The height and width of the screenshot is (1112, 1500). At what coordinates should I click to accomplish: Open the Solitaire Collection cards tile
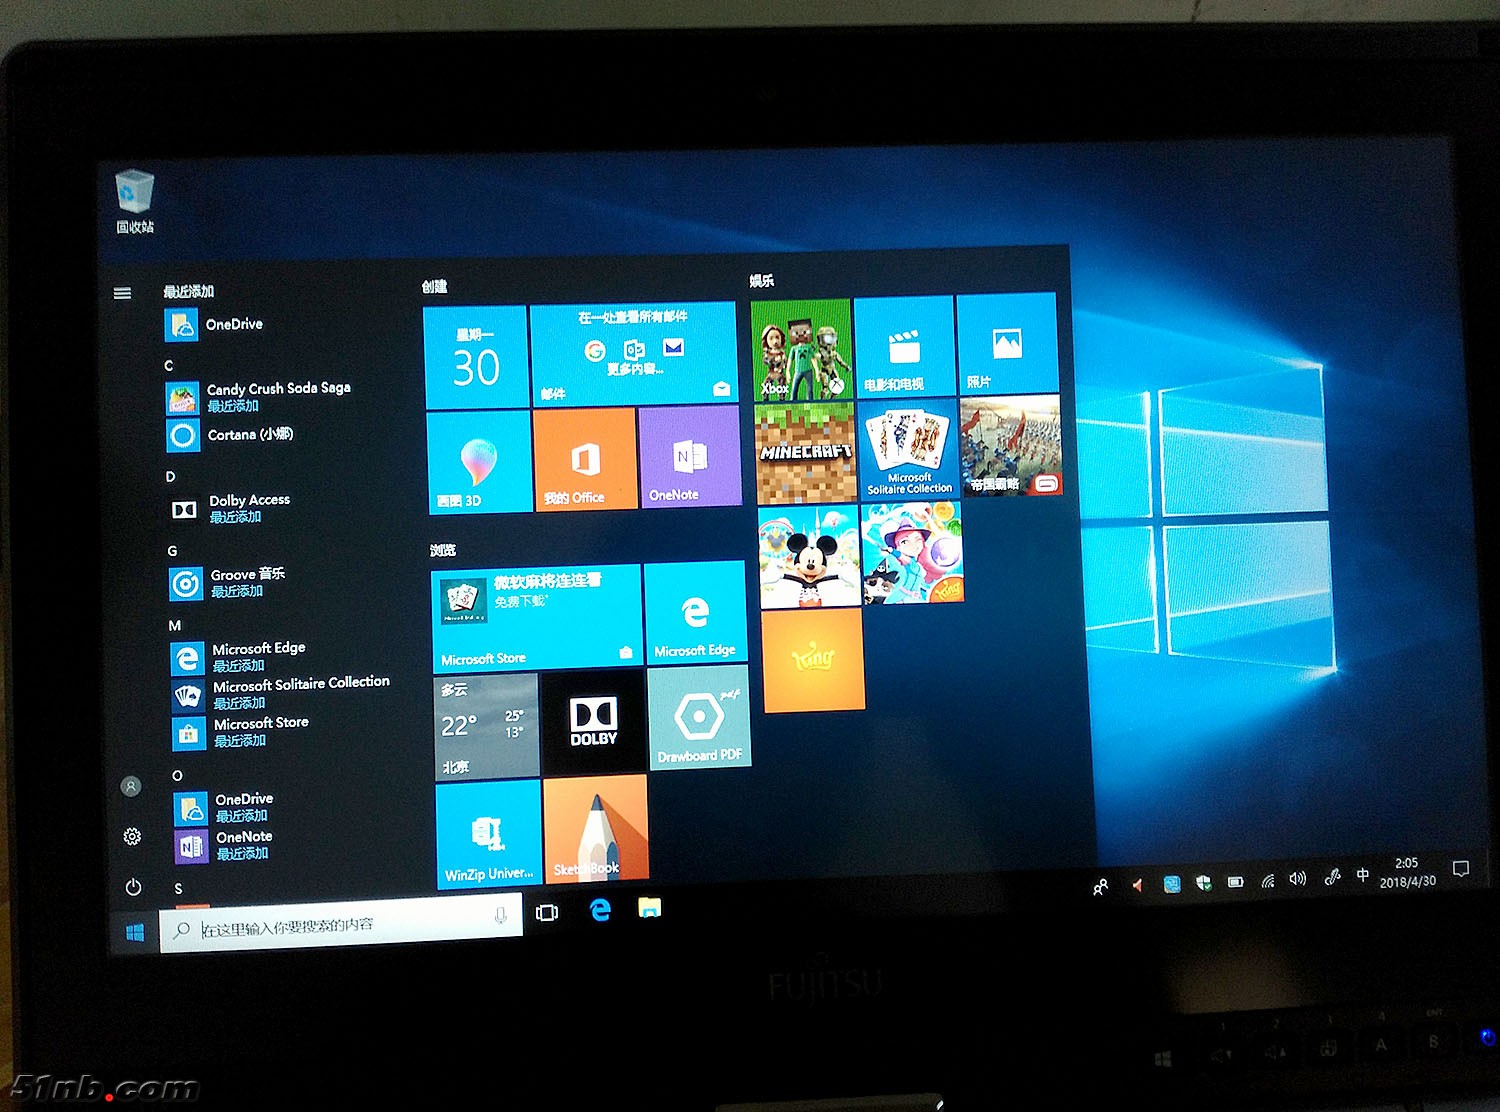tap(909, 449)
